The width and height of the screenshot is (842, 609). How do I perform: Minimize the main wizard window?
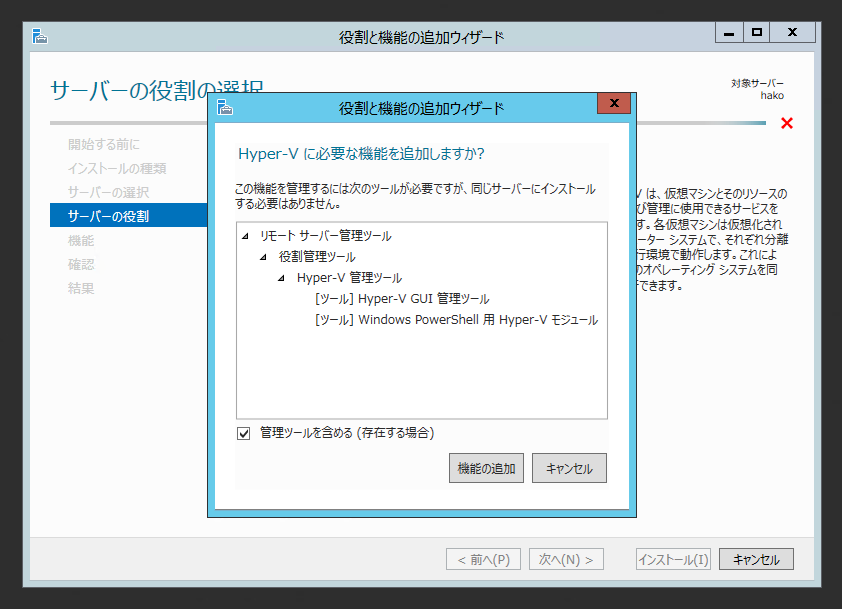click(729, 32)
